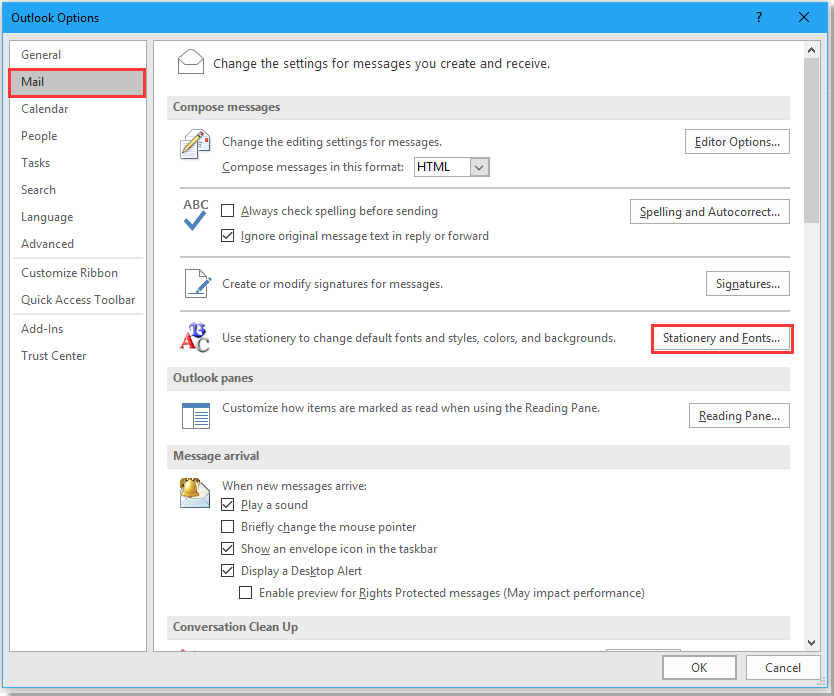The width and height of the screenshot is (834, 696).
Task: Click the stationery ABC fonts icon
Action: 194,338
